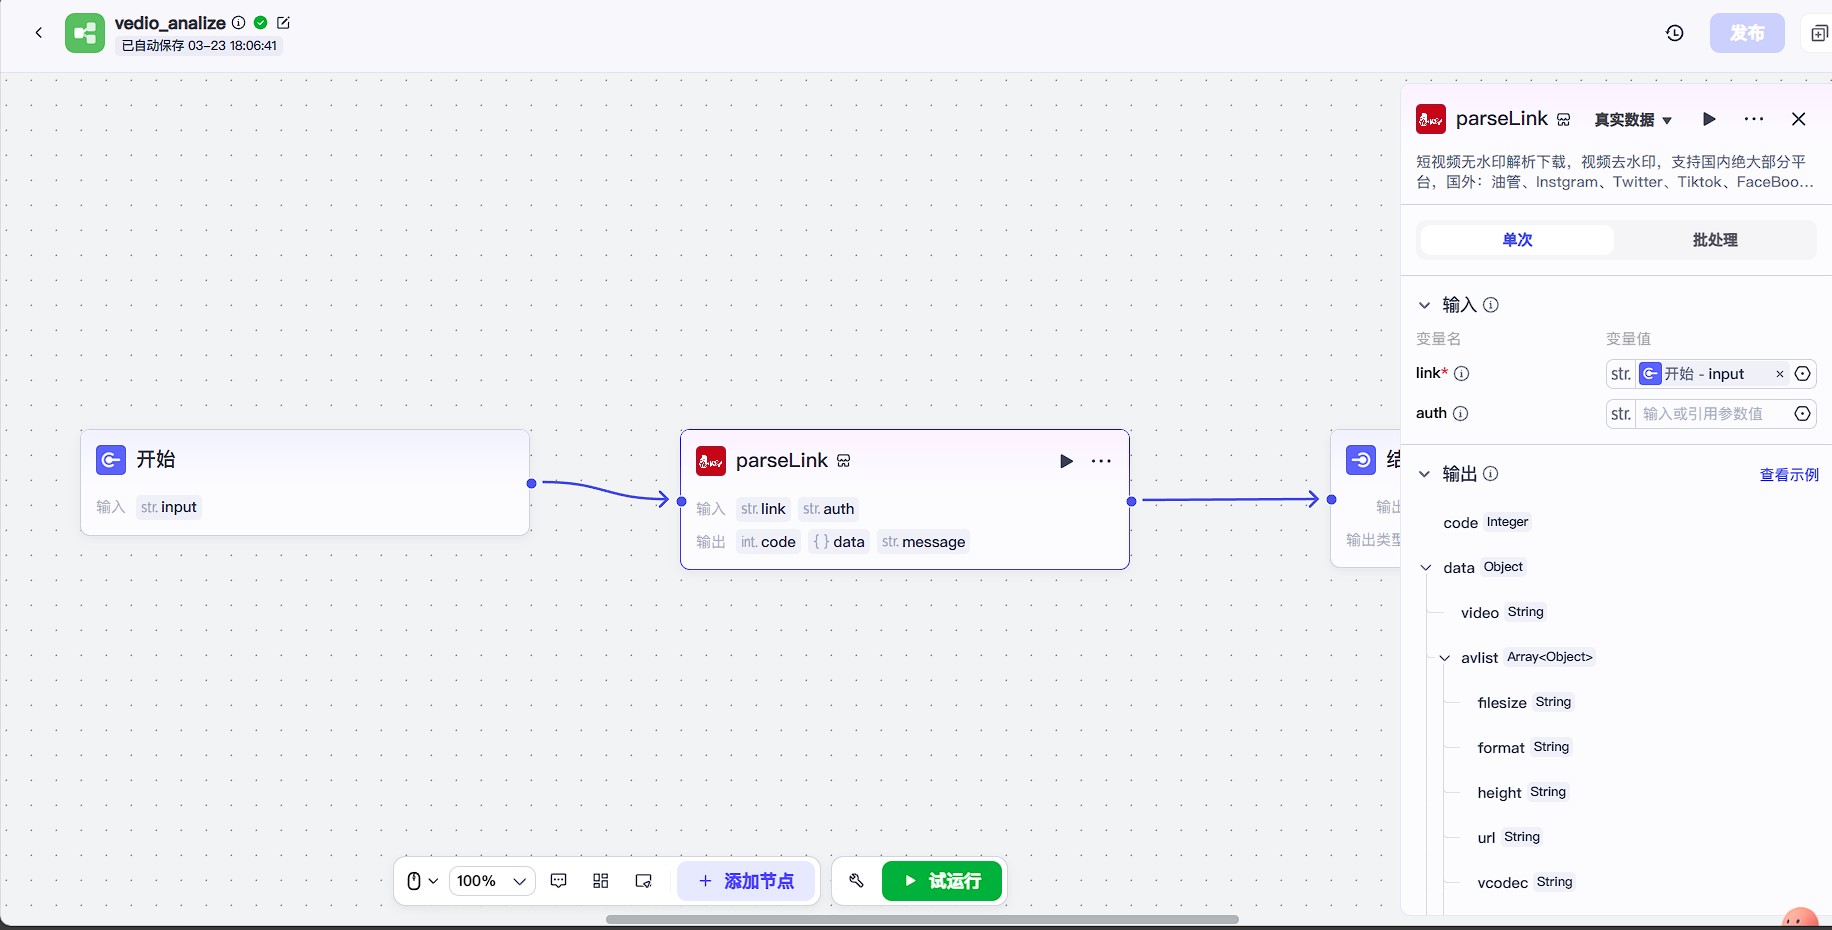
Task: Click the auth value input field
Action: (x=1714, y=414)
